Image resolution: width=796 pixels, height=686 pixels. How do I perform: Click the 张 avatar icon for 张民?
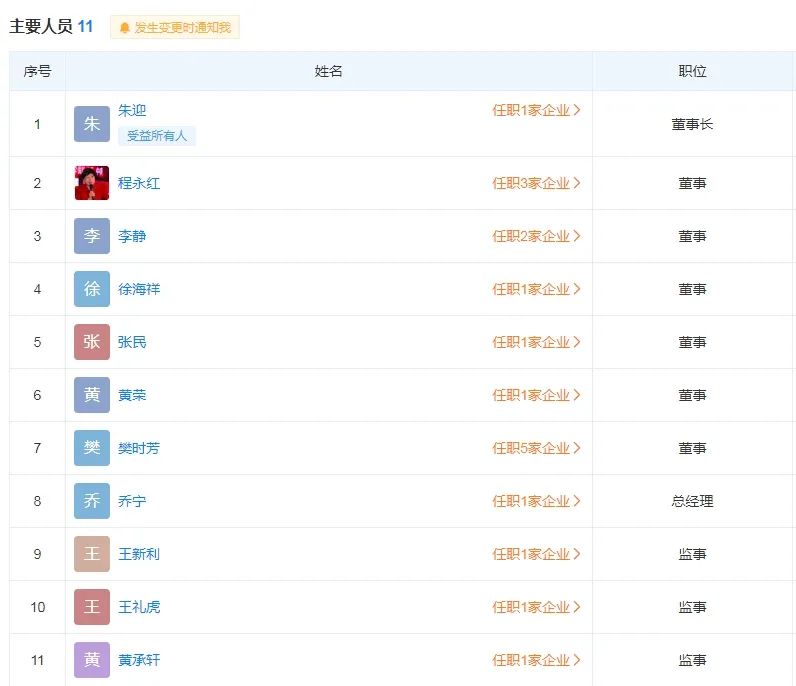[92, 342]
